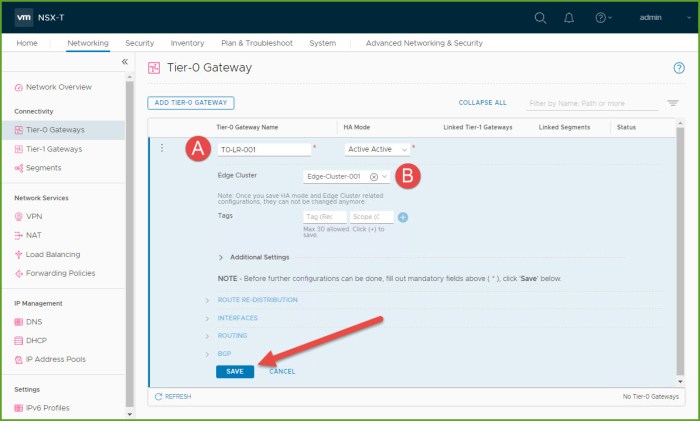This screenshot has height=421, width=700.
Task: Switch to the Security tab
Action: pyautogui.click(x=139, y=43)
